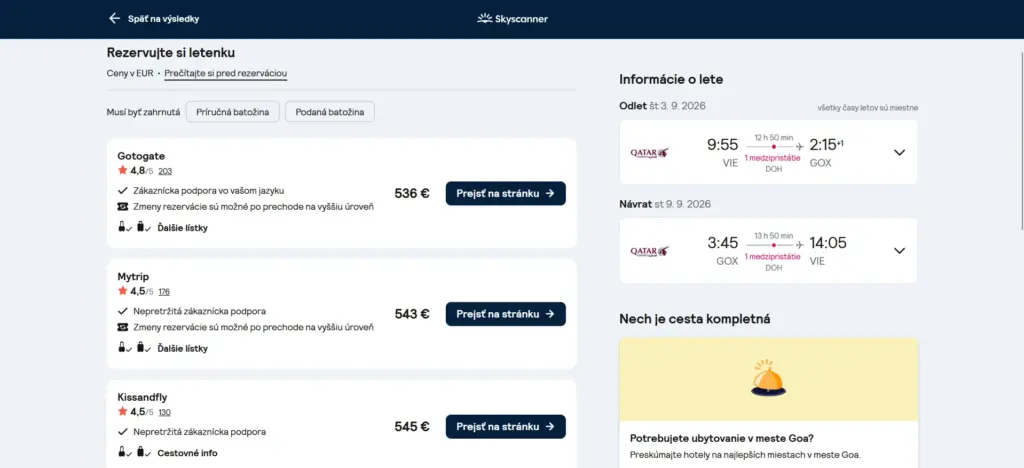Go to Kissandfly site for 545 €
The height and width of the screenshot is (468, 1024).
tap(505, 427)
